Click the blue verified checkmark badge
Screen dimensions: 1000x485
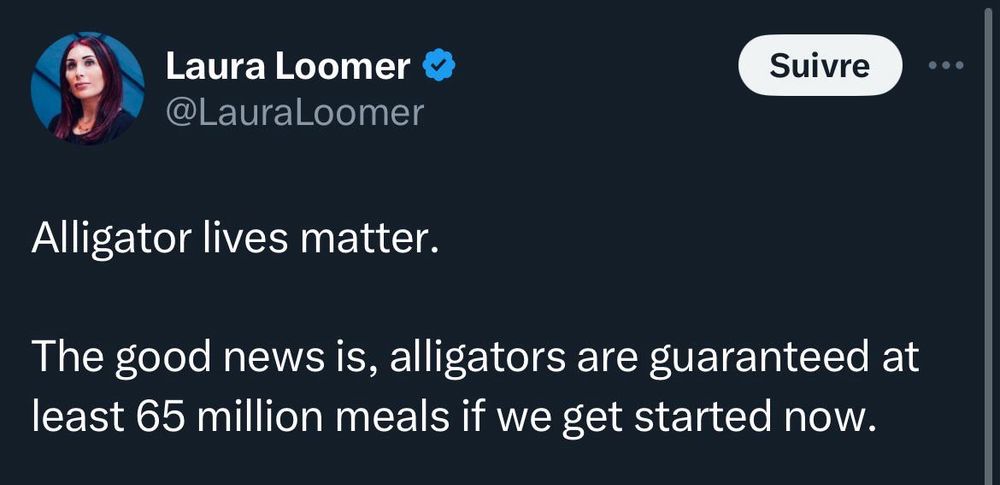pyautogui.click(x=439, y=66)
